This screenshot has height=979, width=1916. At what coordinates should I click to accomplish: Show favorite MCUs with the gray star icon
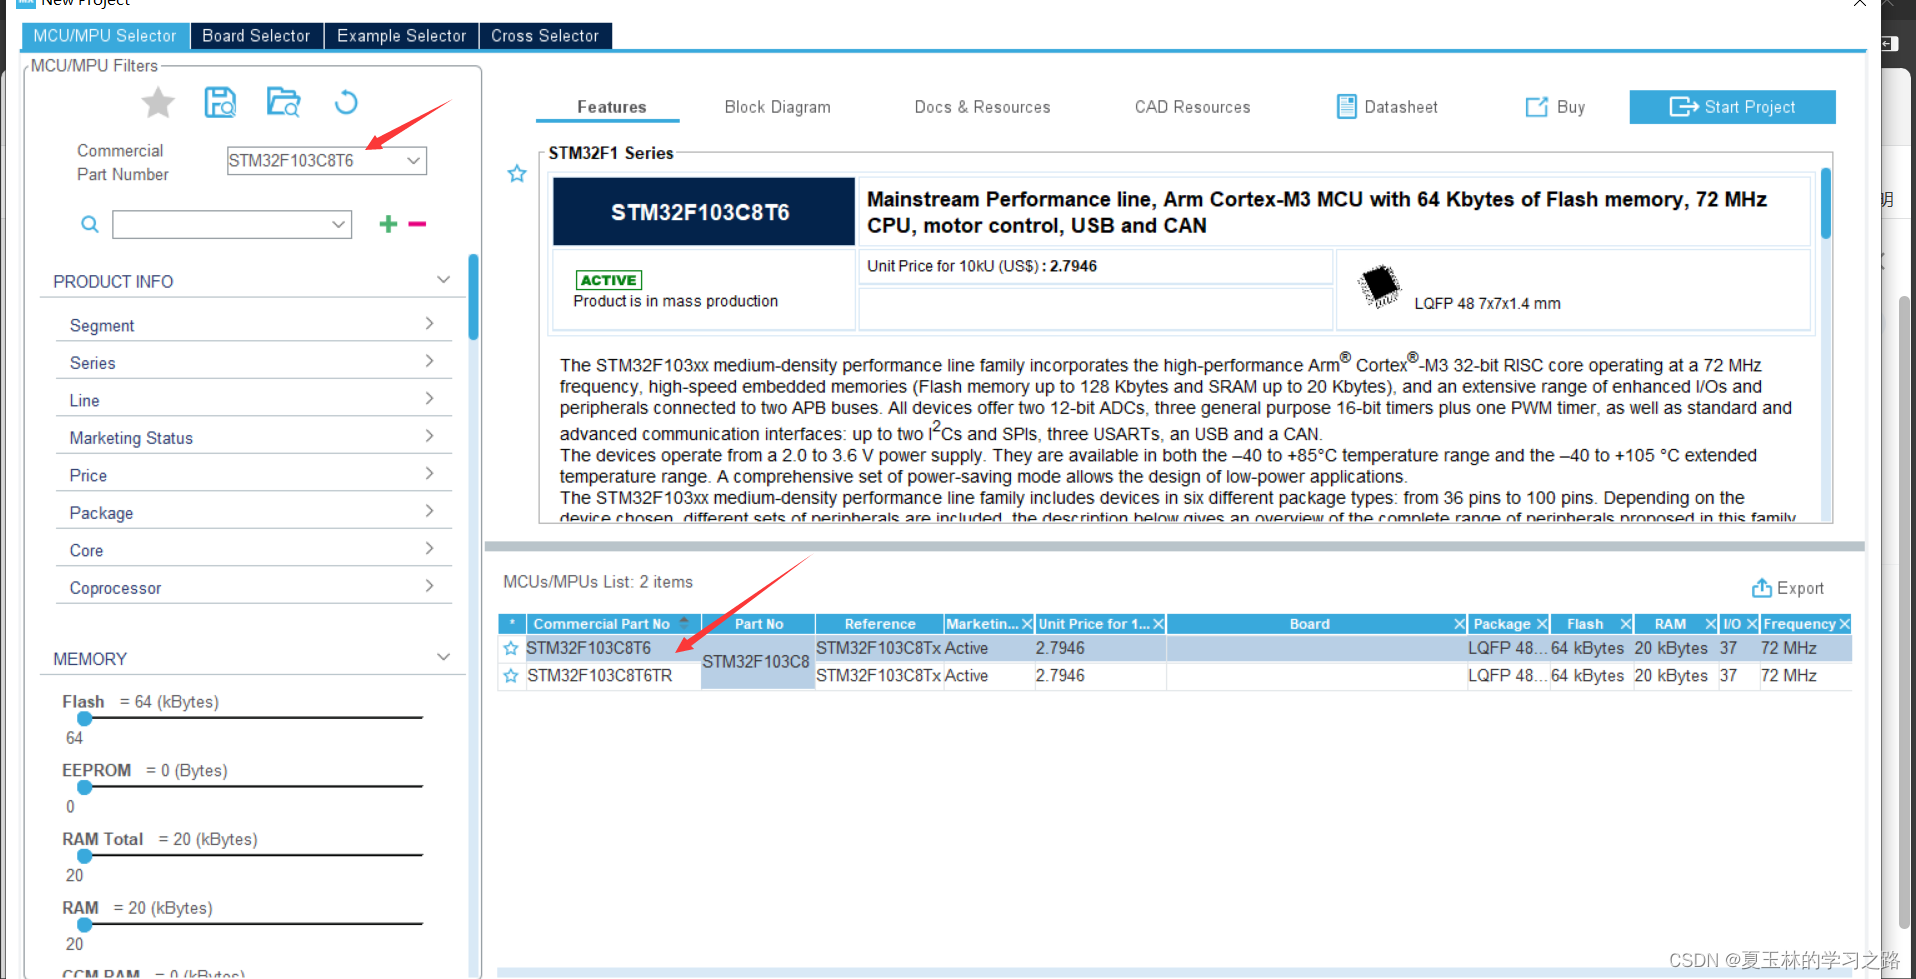[158, 102]
